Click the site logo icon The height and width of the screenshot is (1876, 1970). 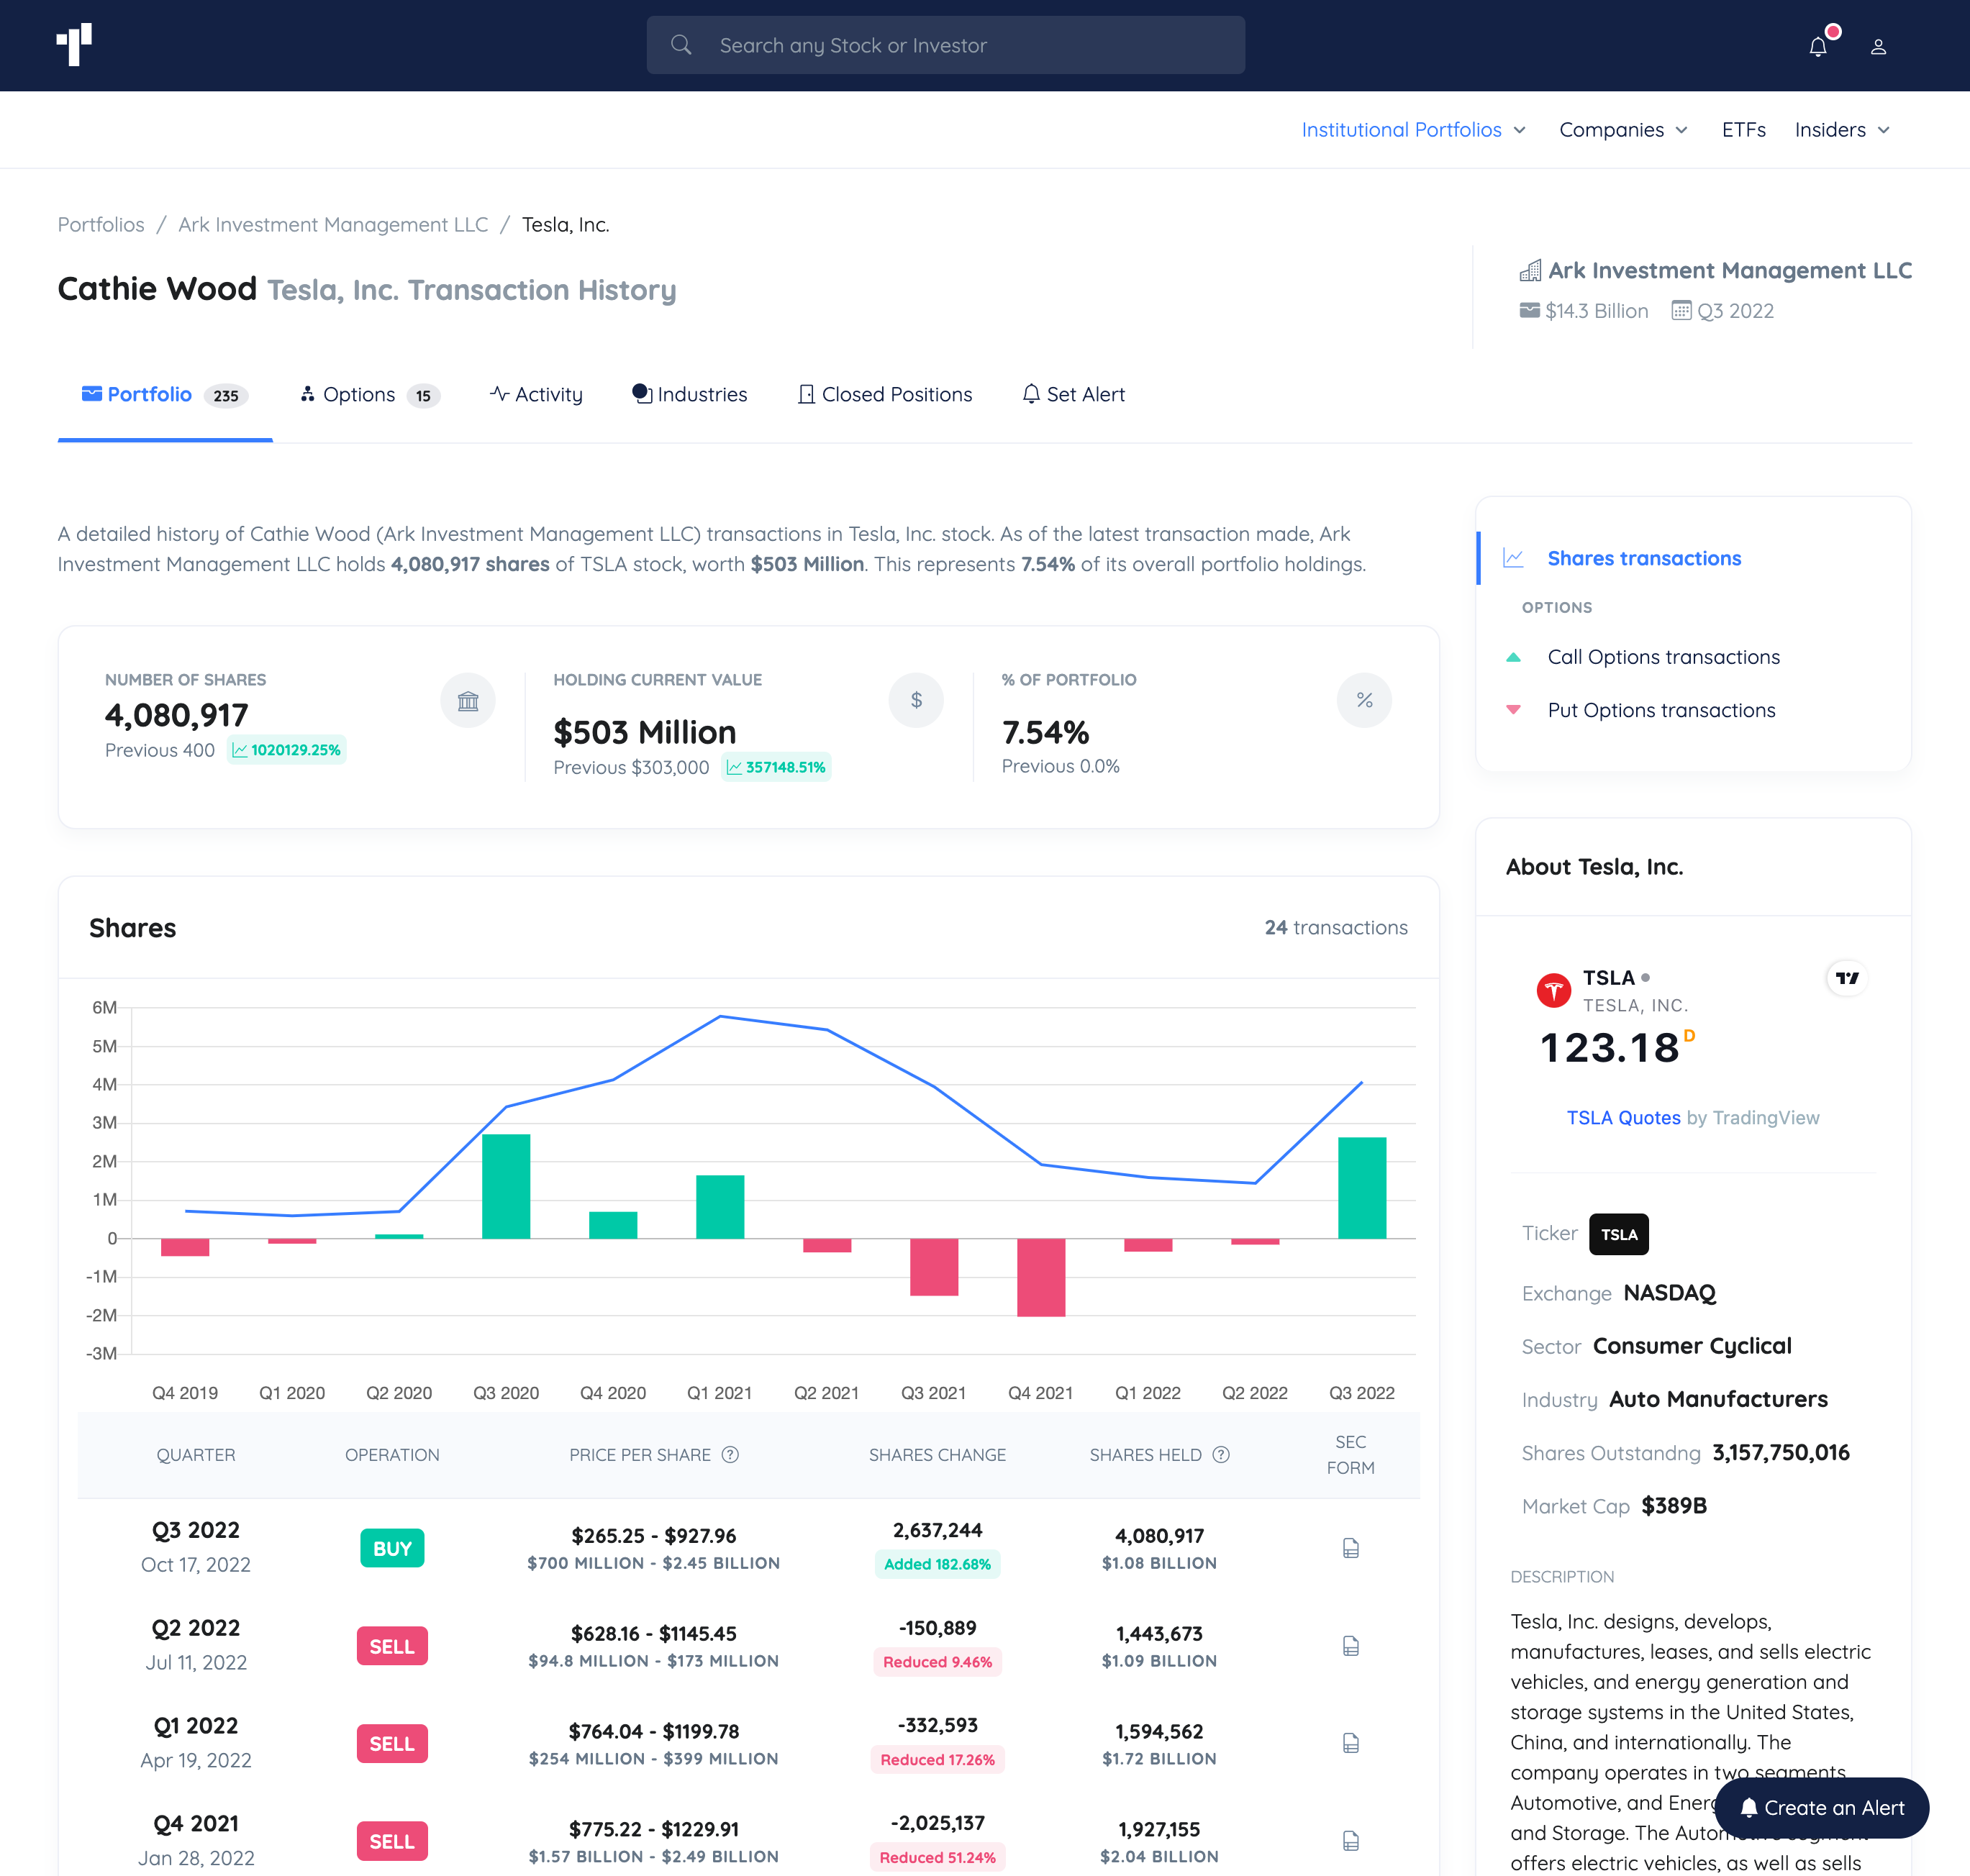pos(74,45)
